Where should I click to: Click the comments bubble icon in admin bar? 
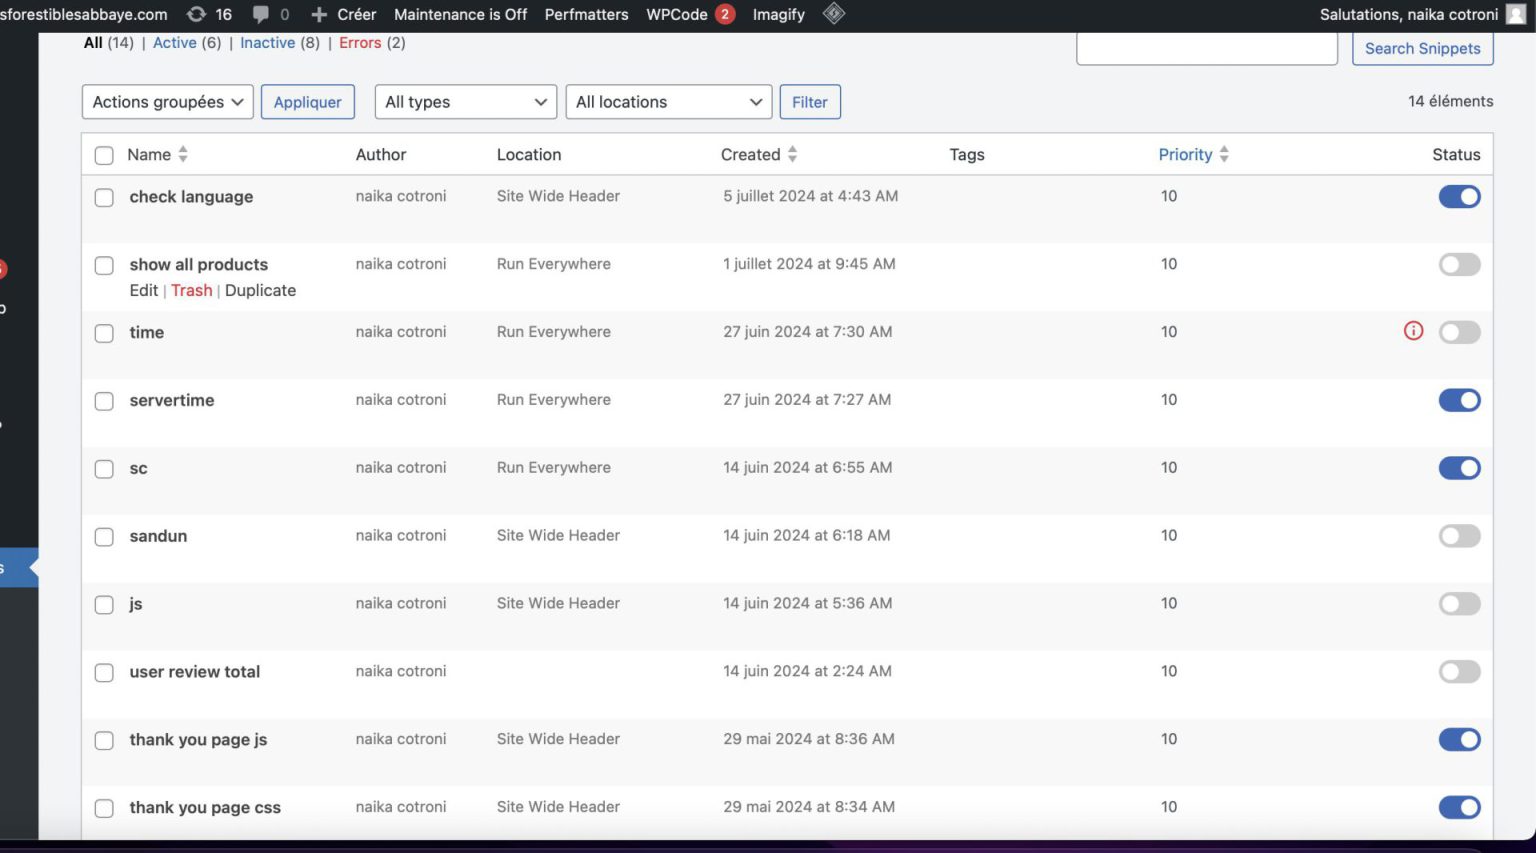tap(261, 14)
